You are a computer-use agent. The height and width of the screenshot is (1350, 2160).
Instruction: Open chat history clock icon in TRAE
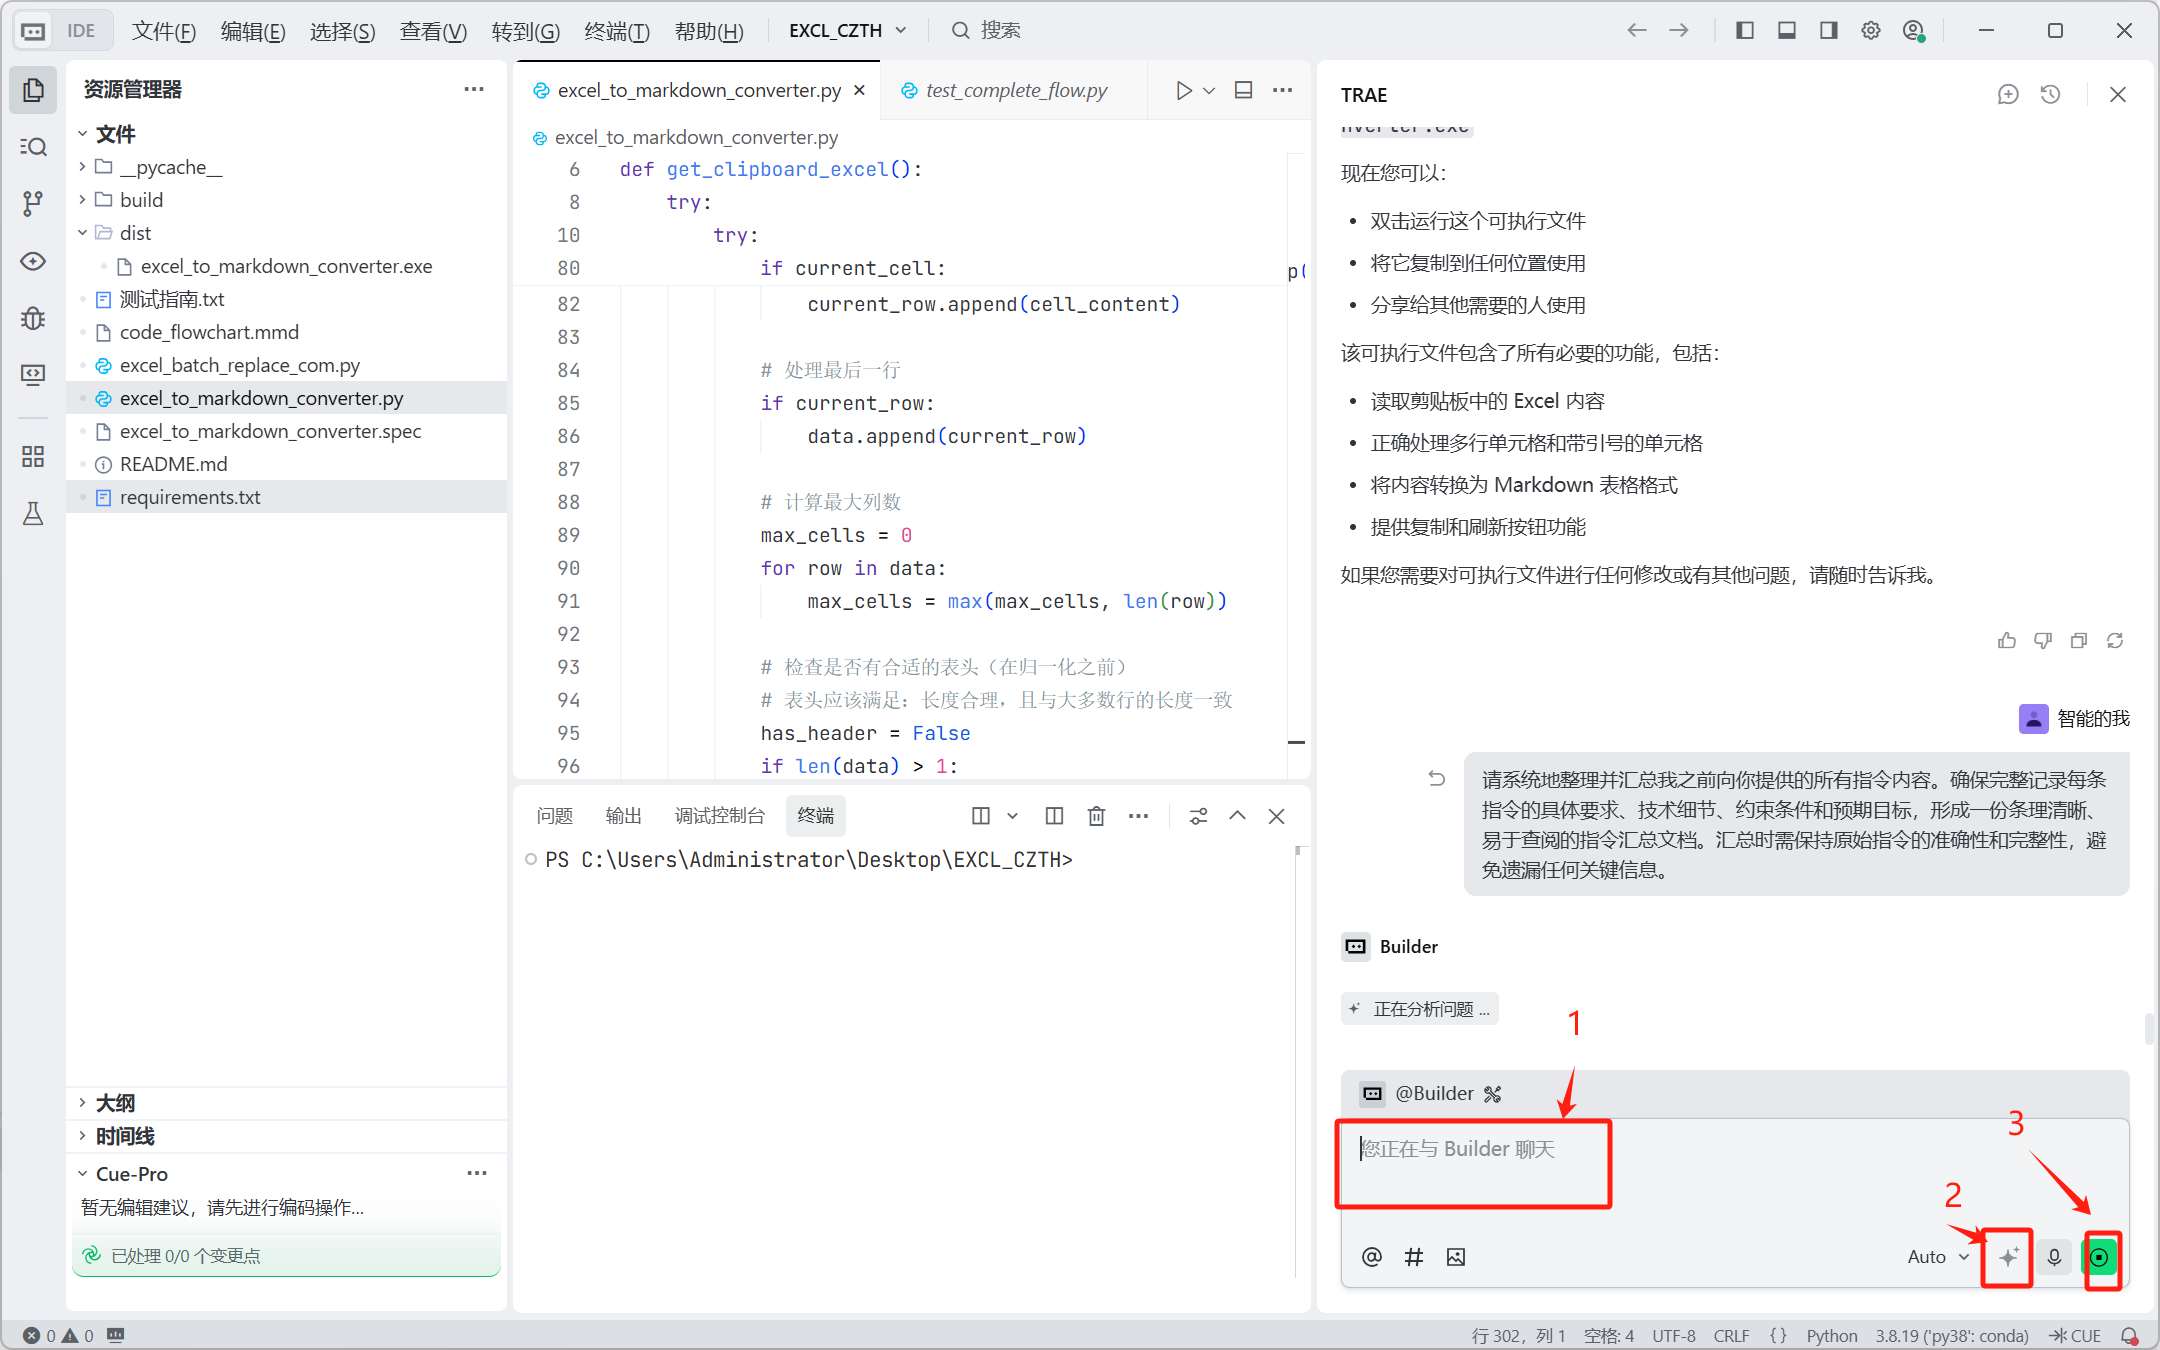[2050, 95]
